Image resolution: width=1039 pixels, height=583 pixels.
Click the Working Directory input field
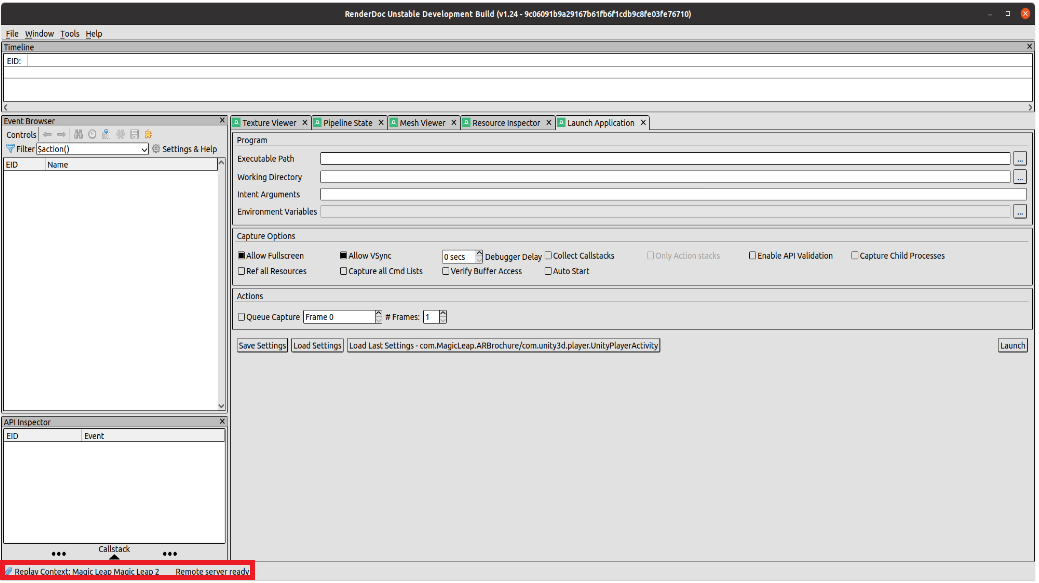click(x=664, y=177)
